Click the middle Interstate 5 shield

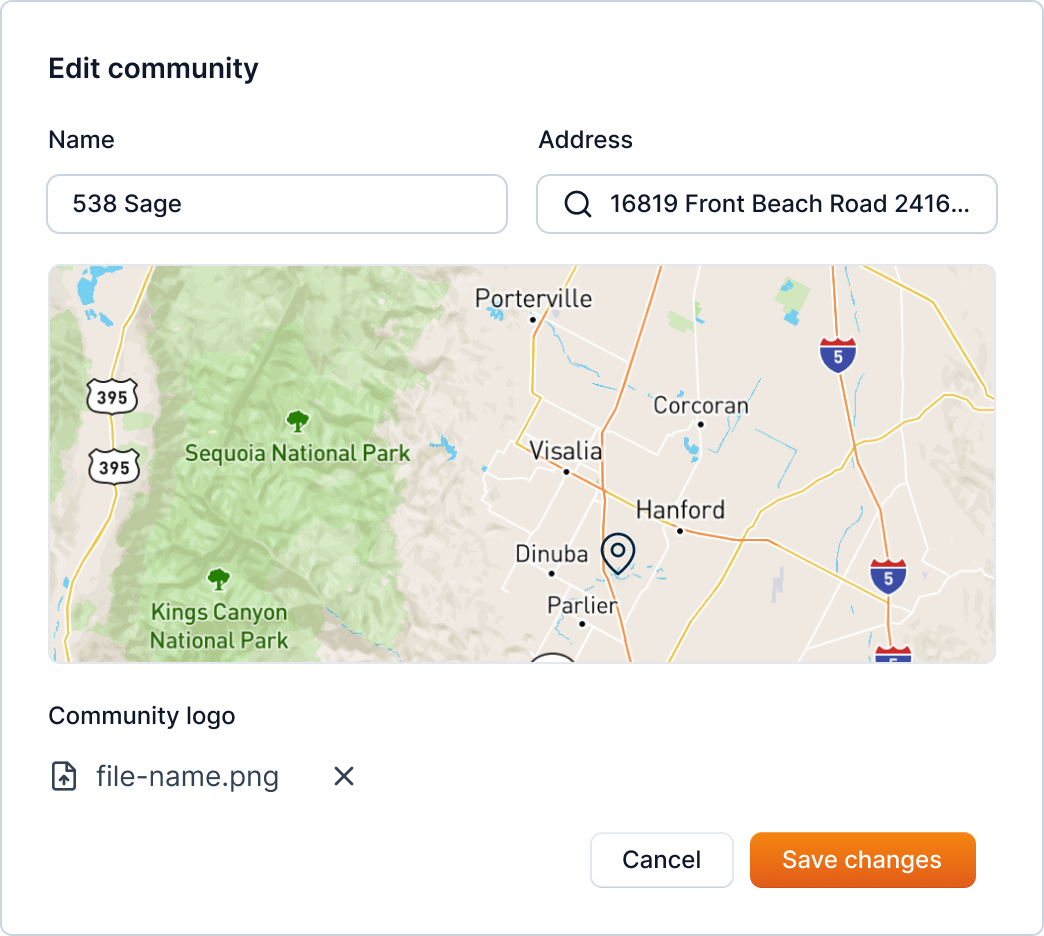coord(888,576)
